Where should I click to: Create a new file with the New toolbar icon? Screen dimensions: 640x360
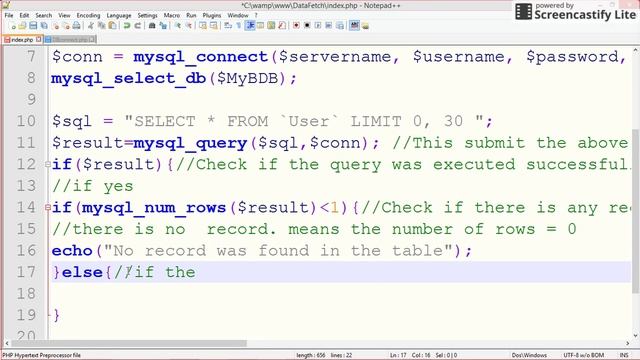[12, 26]
